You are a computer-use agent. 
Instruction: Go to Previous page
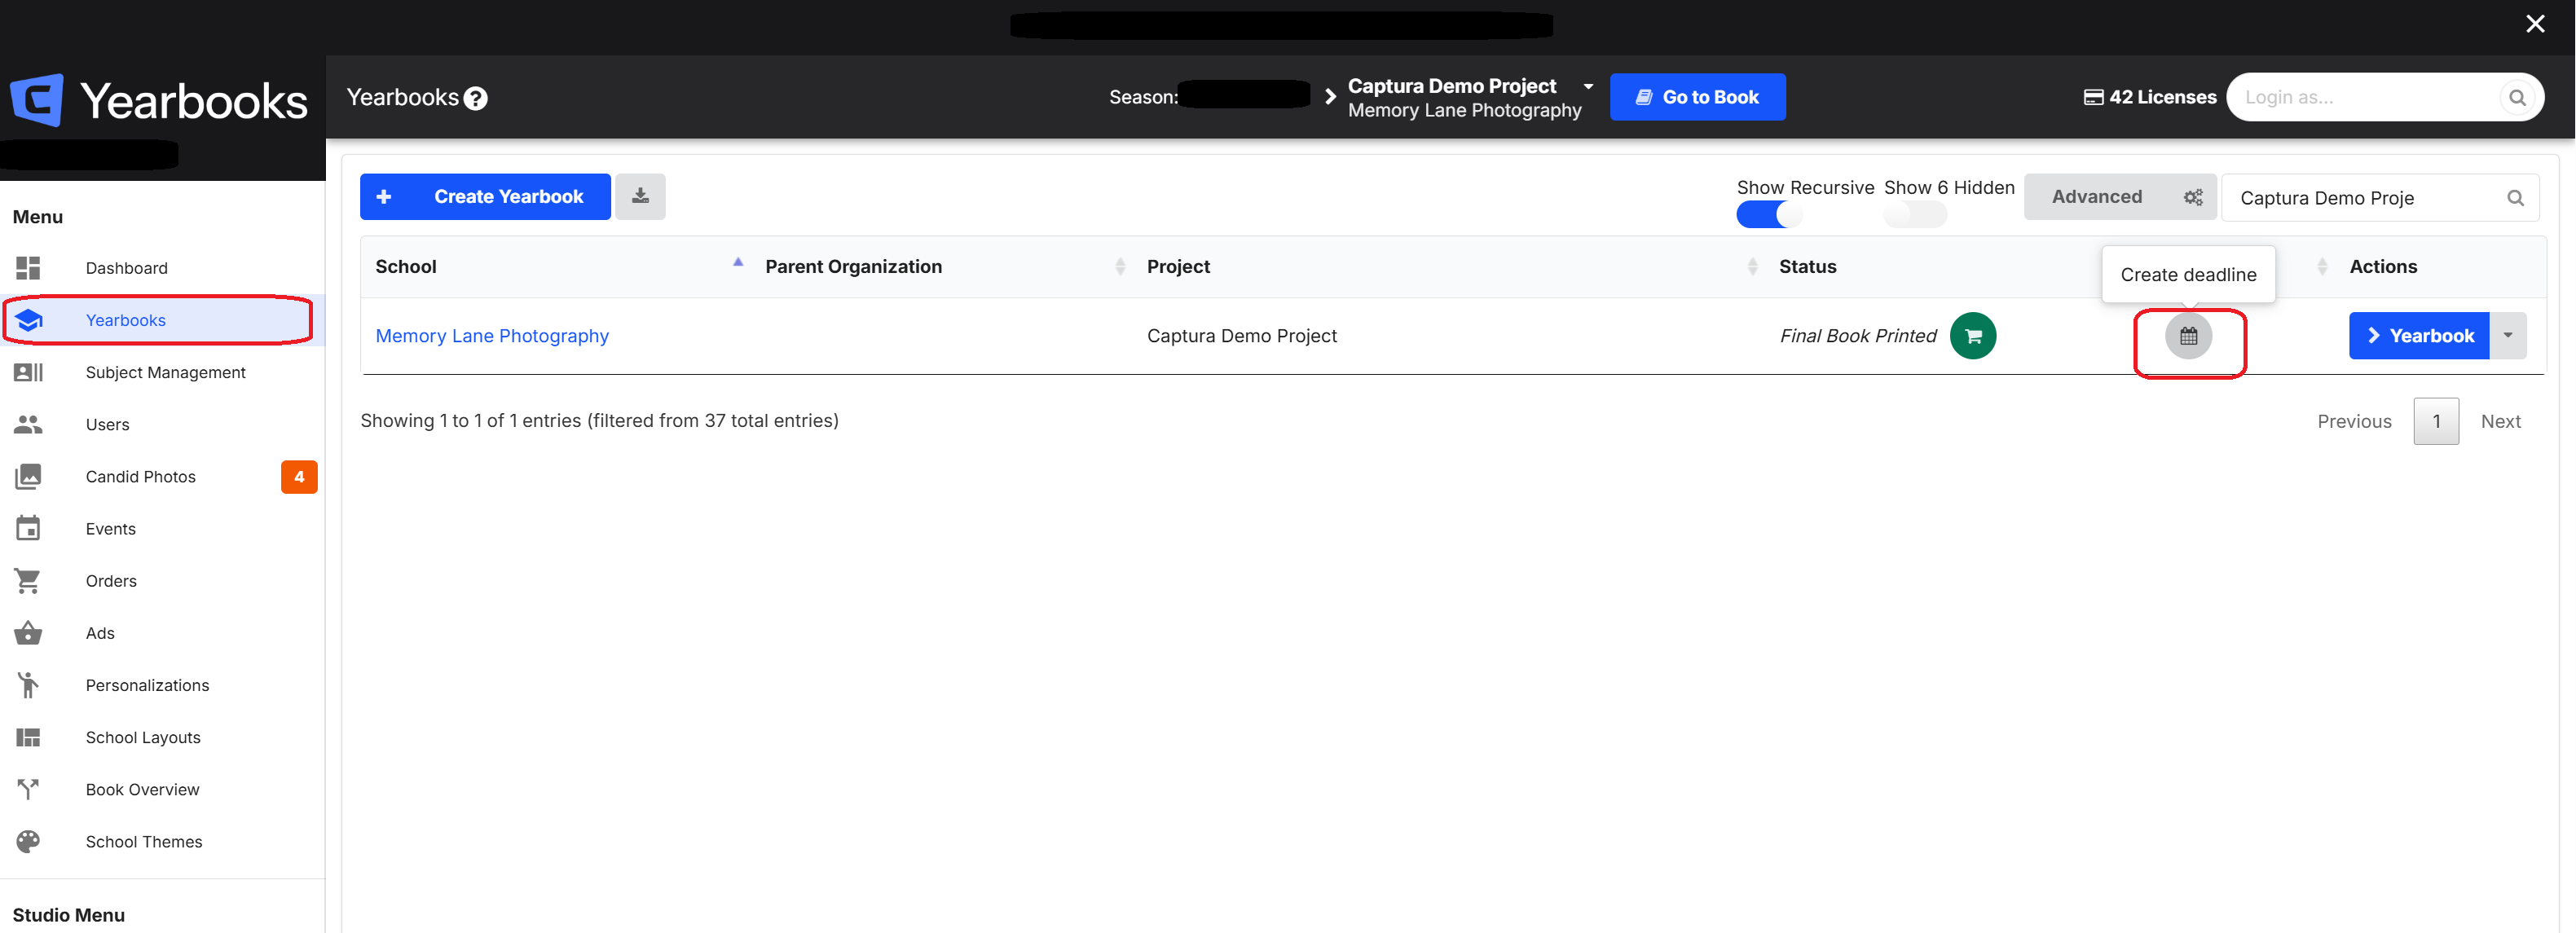click(2354, 421)
